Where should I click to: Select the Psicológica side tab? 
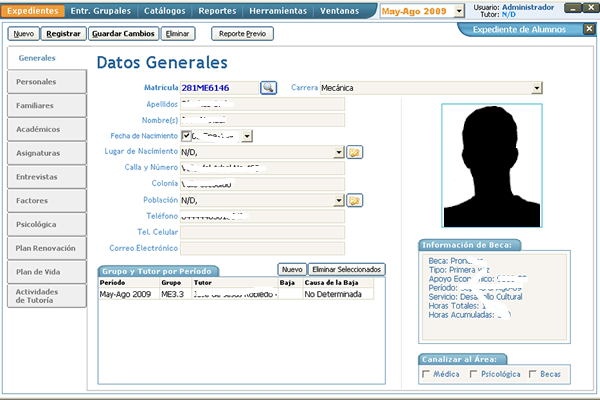pos(45,225)
